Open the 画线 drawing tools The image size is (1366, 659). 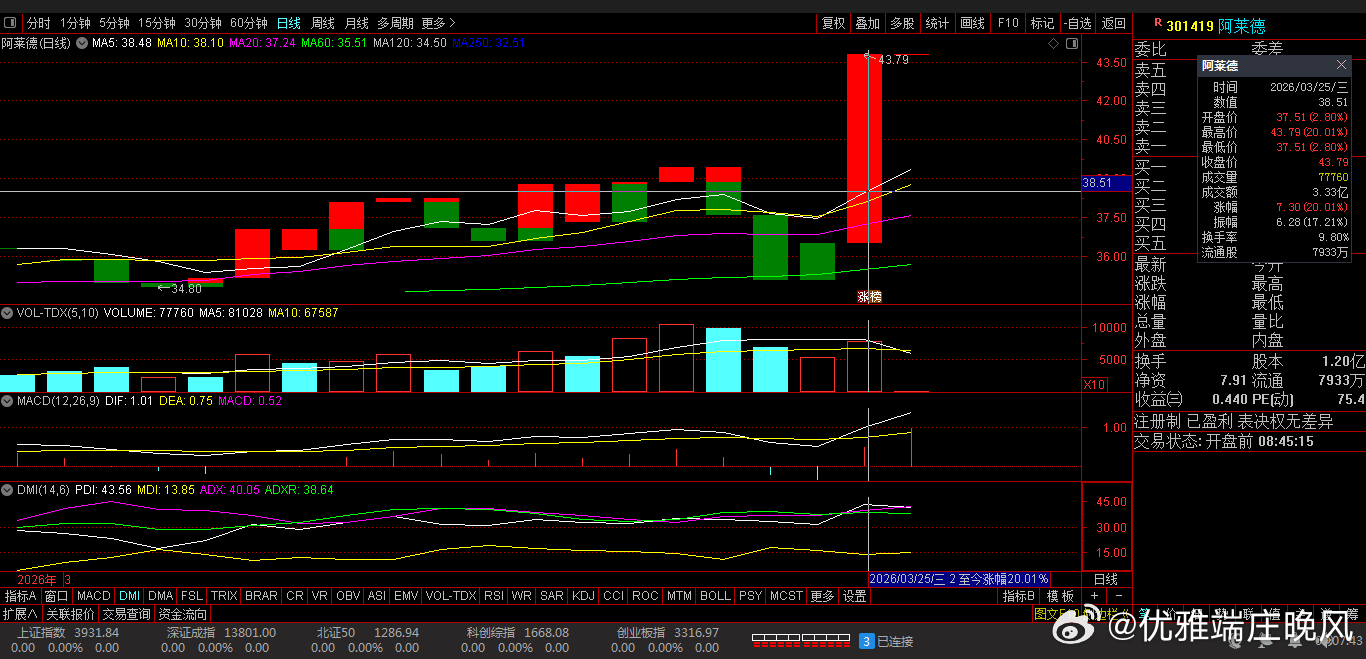click(x=972, y=23)
